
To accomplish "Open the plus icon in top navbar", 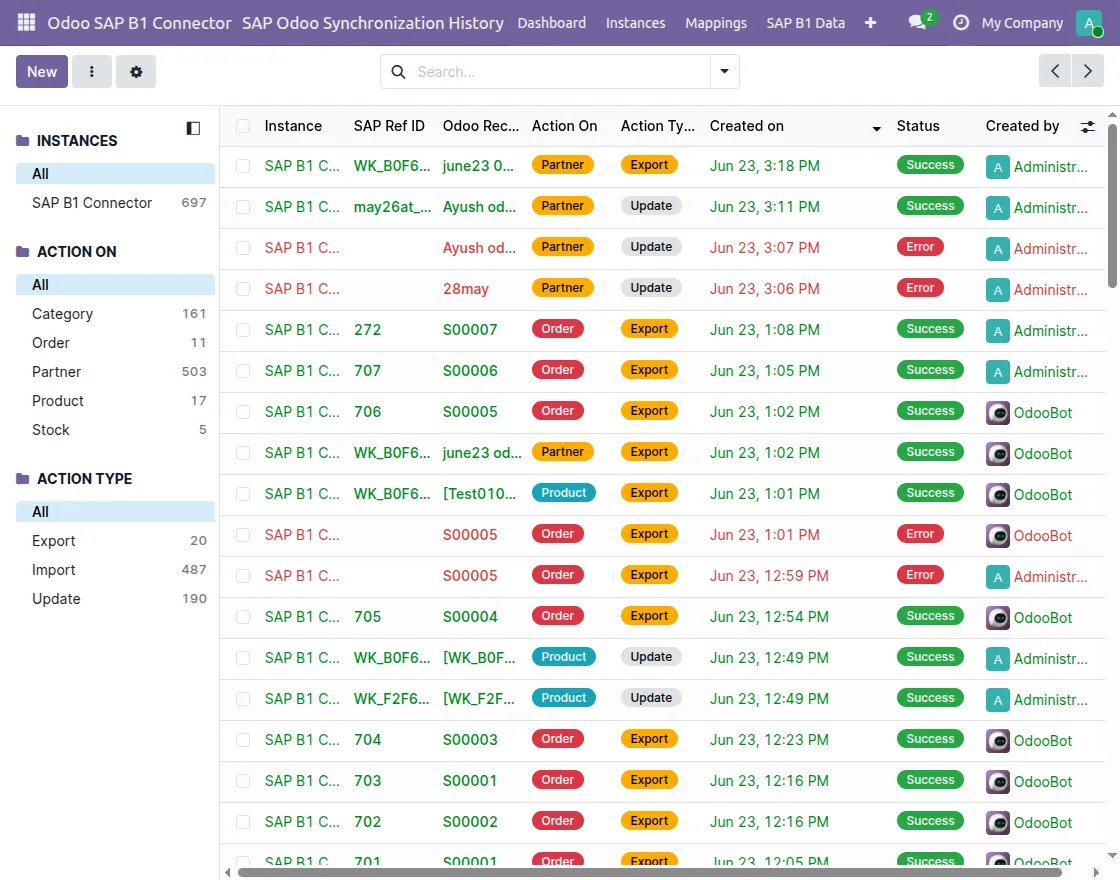I will point(870,23).
